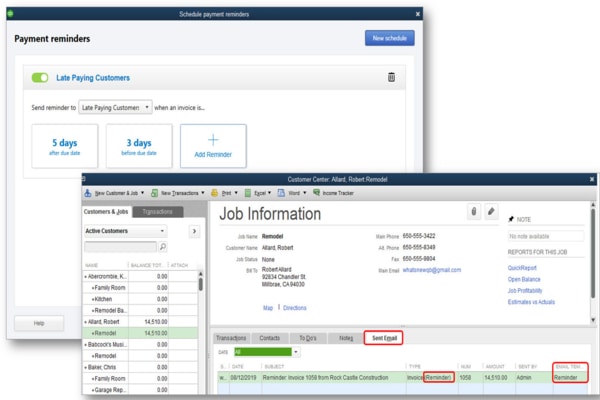The width and height of the screenshot is (600, 400).
Task: Delete the Late Paying Customers schedule with trash icon
Action: point(391,77)
